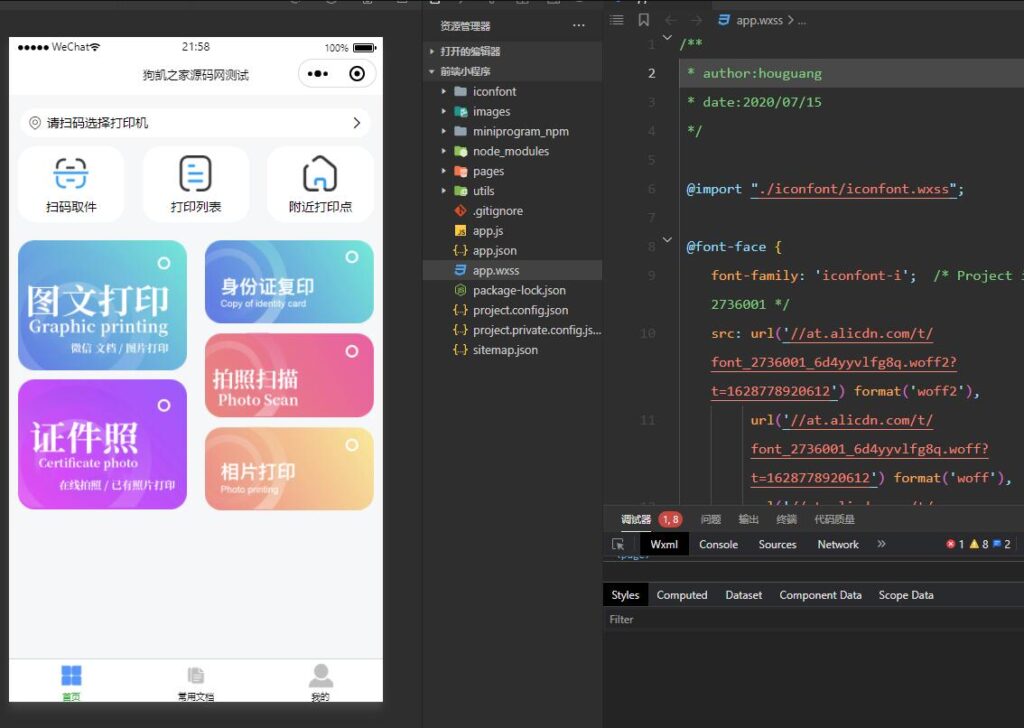This screenshot has width=1024, height=728.
Task: Collapse the @font-face block fold arrow
Action: (668, 240)
